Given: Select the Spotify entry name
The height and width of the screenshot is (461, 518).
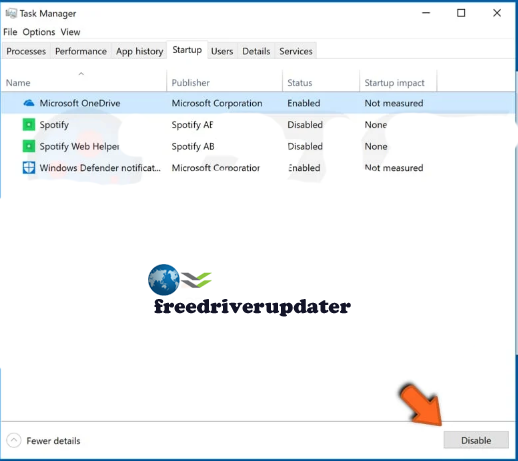Looking at the screenshot, I should [54, 125].
